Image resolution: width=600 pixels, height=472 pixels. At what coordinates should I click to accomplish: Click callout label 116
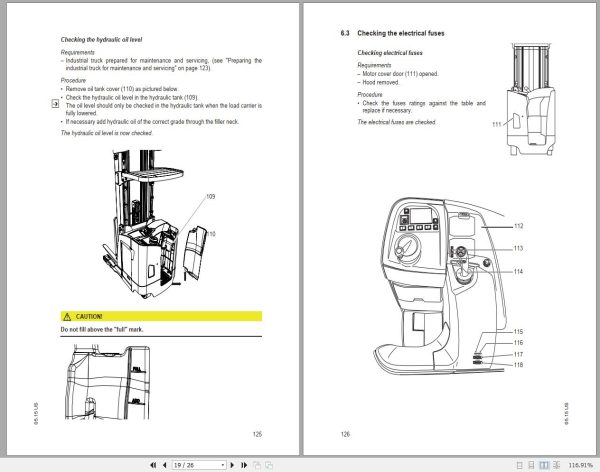coord(518,343)
